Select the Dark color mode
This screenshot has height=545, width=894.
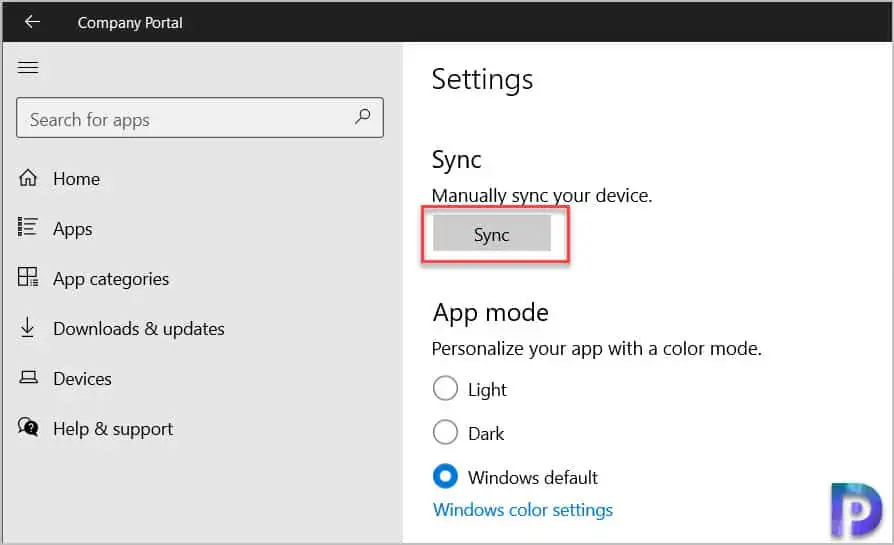tap(445, 433)
